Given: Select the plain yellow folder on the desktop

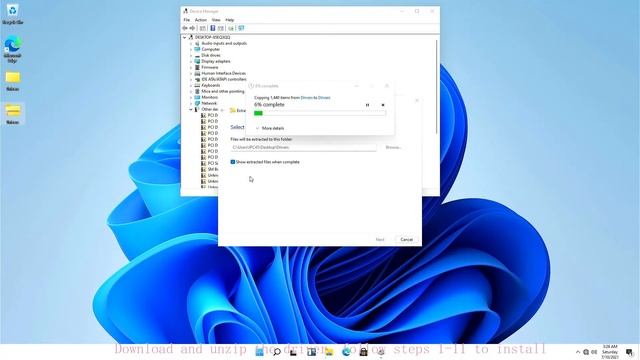Looking at the screenshot, I should tap(12, 81).
